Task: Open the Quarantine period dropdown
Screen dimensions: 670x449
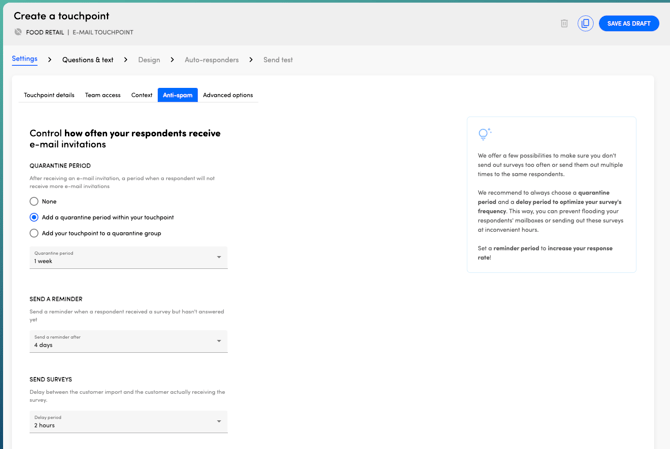Action: tap(128, 257)
